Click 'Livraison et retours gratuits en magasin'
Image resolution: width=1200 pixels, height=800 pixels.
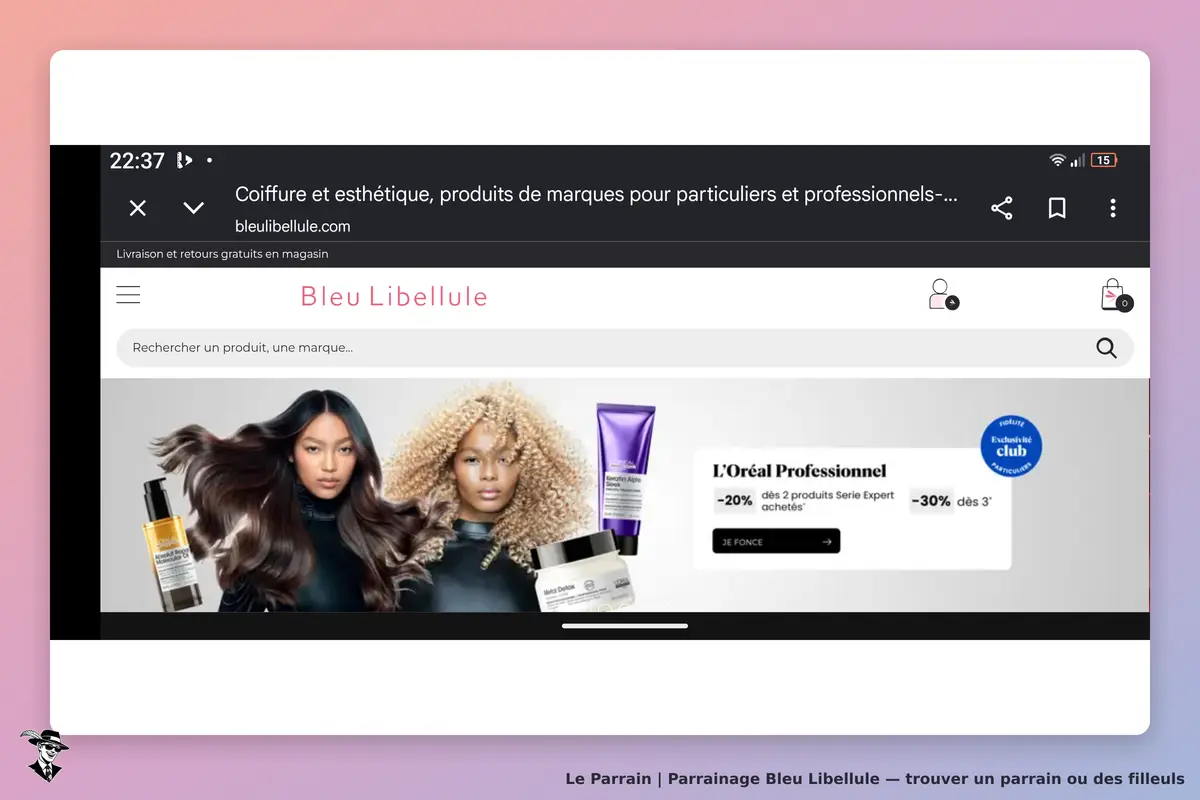coord(222,254)
